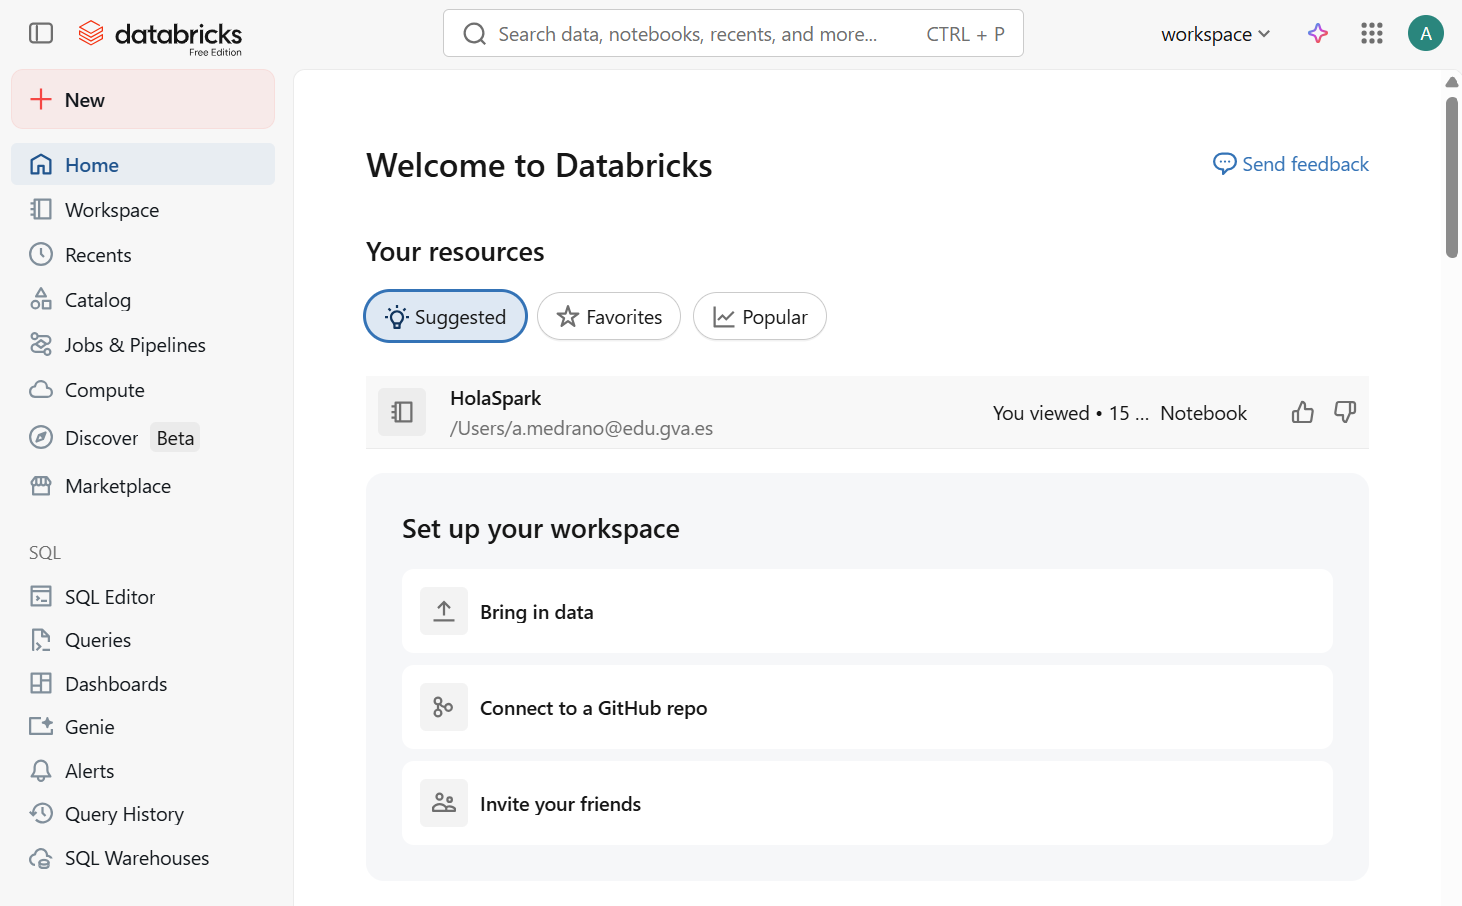Viewport: 1462px width, 906px height.
Task: Click the search magnifier icon
Action: click(474, 34)
